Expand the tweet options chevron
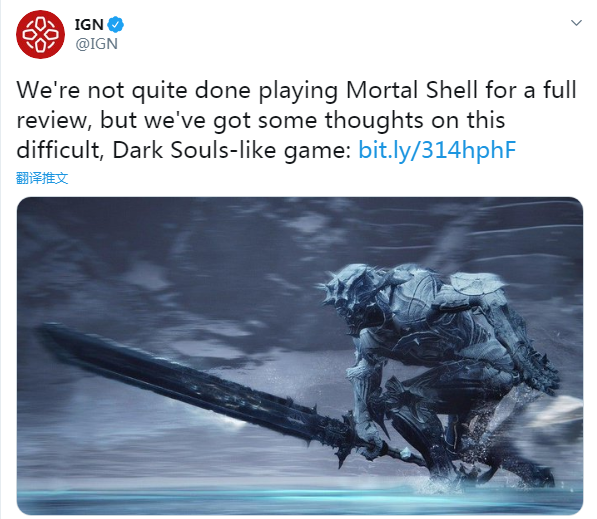This screenshot has height=519, width=597. 576,23
